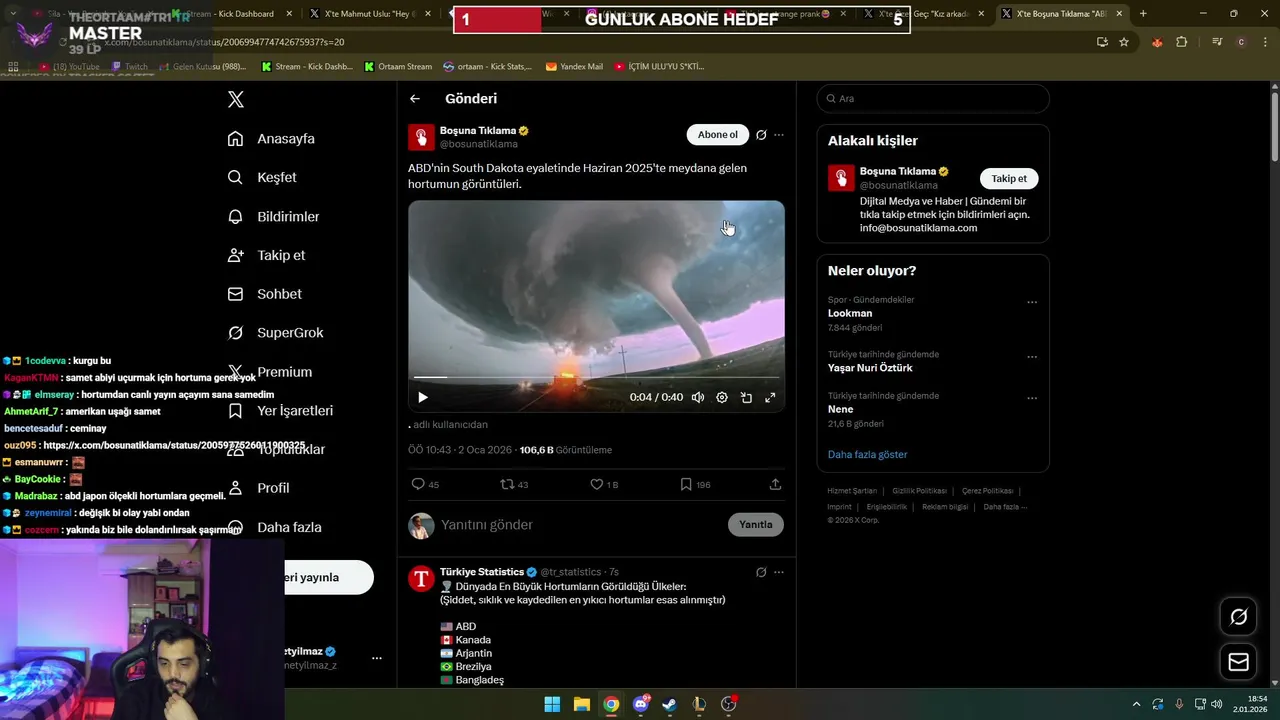Show hidden system tray icons
The image size is (1280, 720).
(x=1136, y=704)
